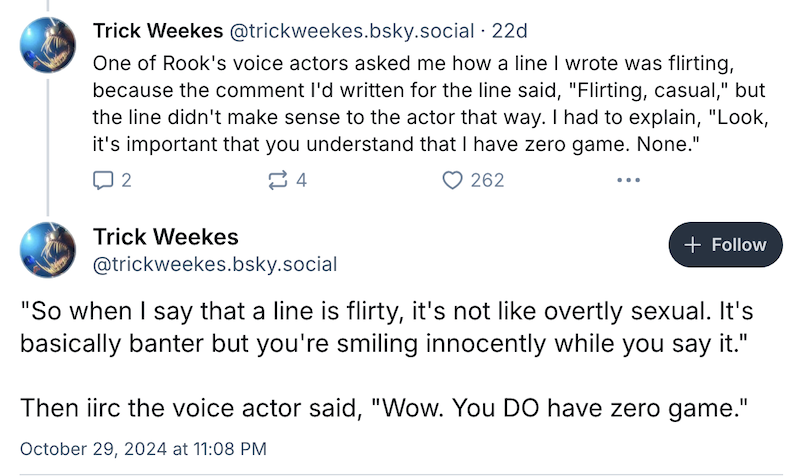This screenshot has width=800, height=476.
Task: Click the handle under the lower display name
Action: [x=215, y=264]
